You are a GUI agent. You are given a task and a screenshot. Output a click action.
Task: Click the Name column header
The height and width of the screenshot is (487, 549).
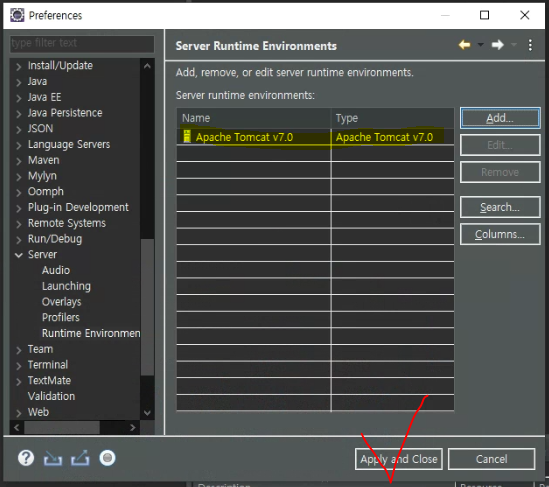coord(253,118)
